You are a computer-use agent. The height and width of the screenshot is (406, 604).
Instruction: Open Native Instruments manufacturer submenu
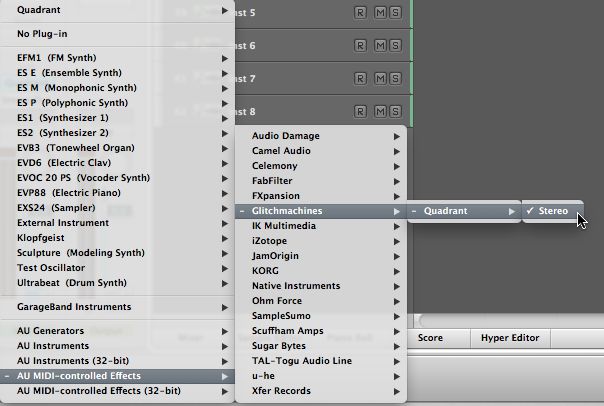click(321, 286)
